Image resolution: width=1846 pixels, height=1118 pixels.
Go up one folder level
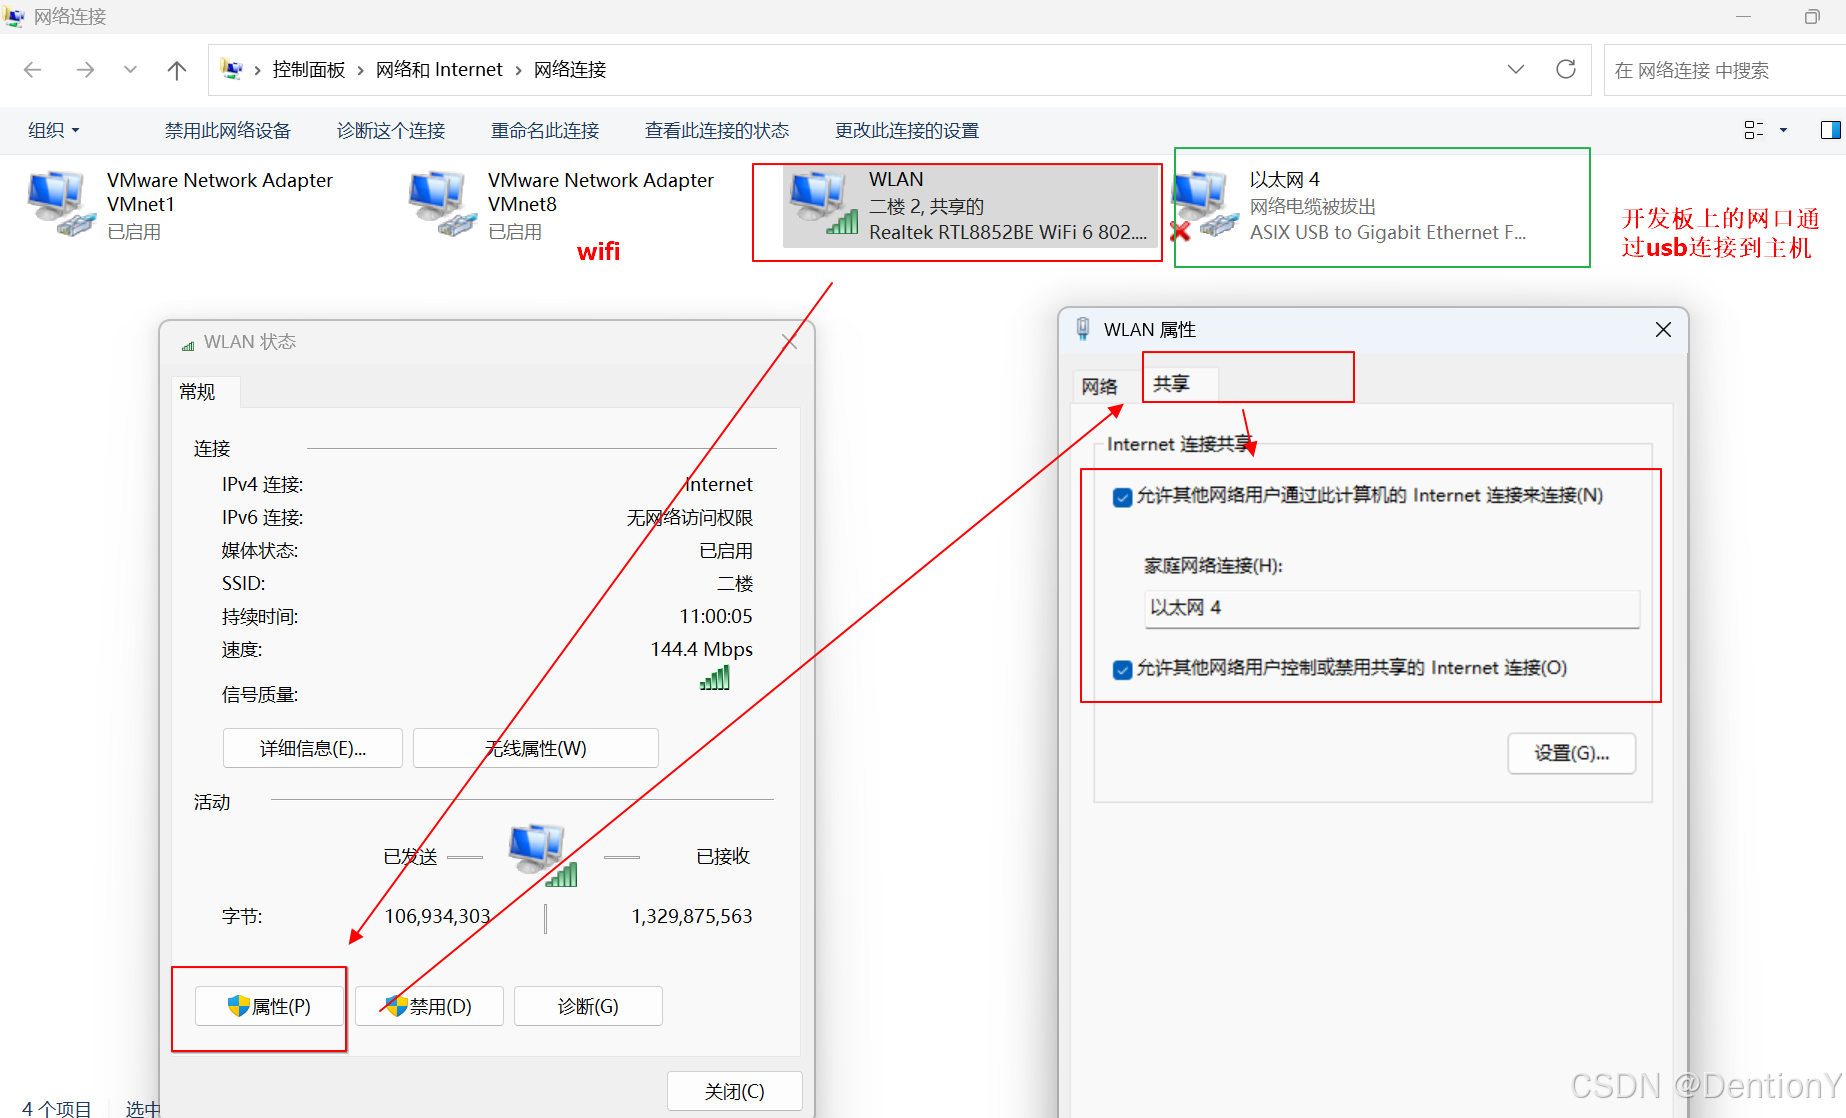pos(176,69)
